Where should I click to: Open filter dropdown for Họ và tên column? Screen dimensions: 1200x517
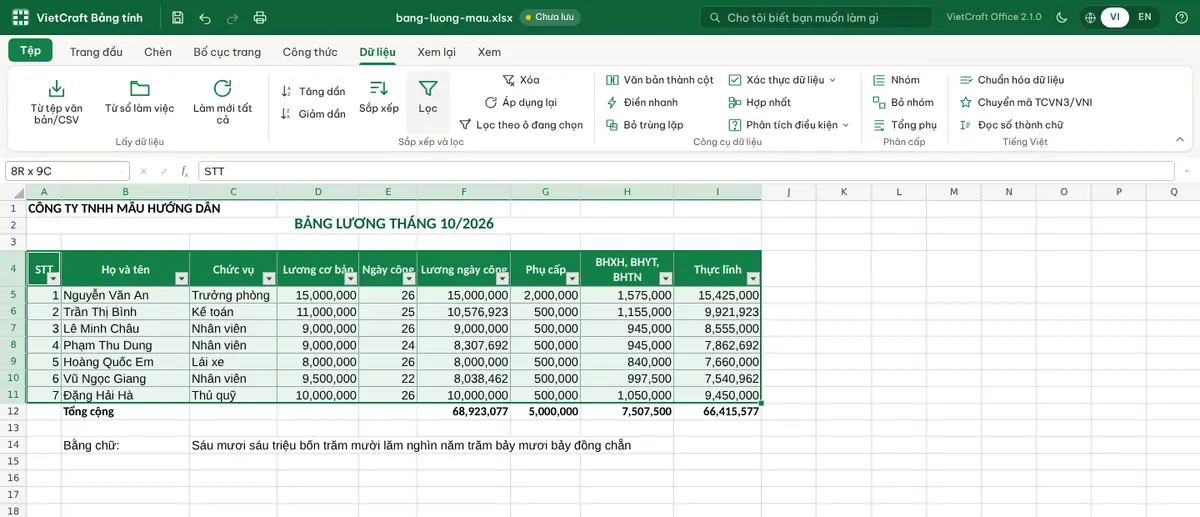point(181,279)
